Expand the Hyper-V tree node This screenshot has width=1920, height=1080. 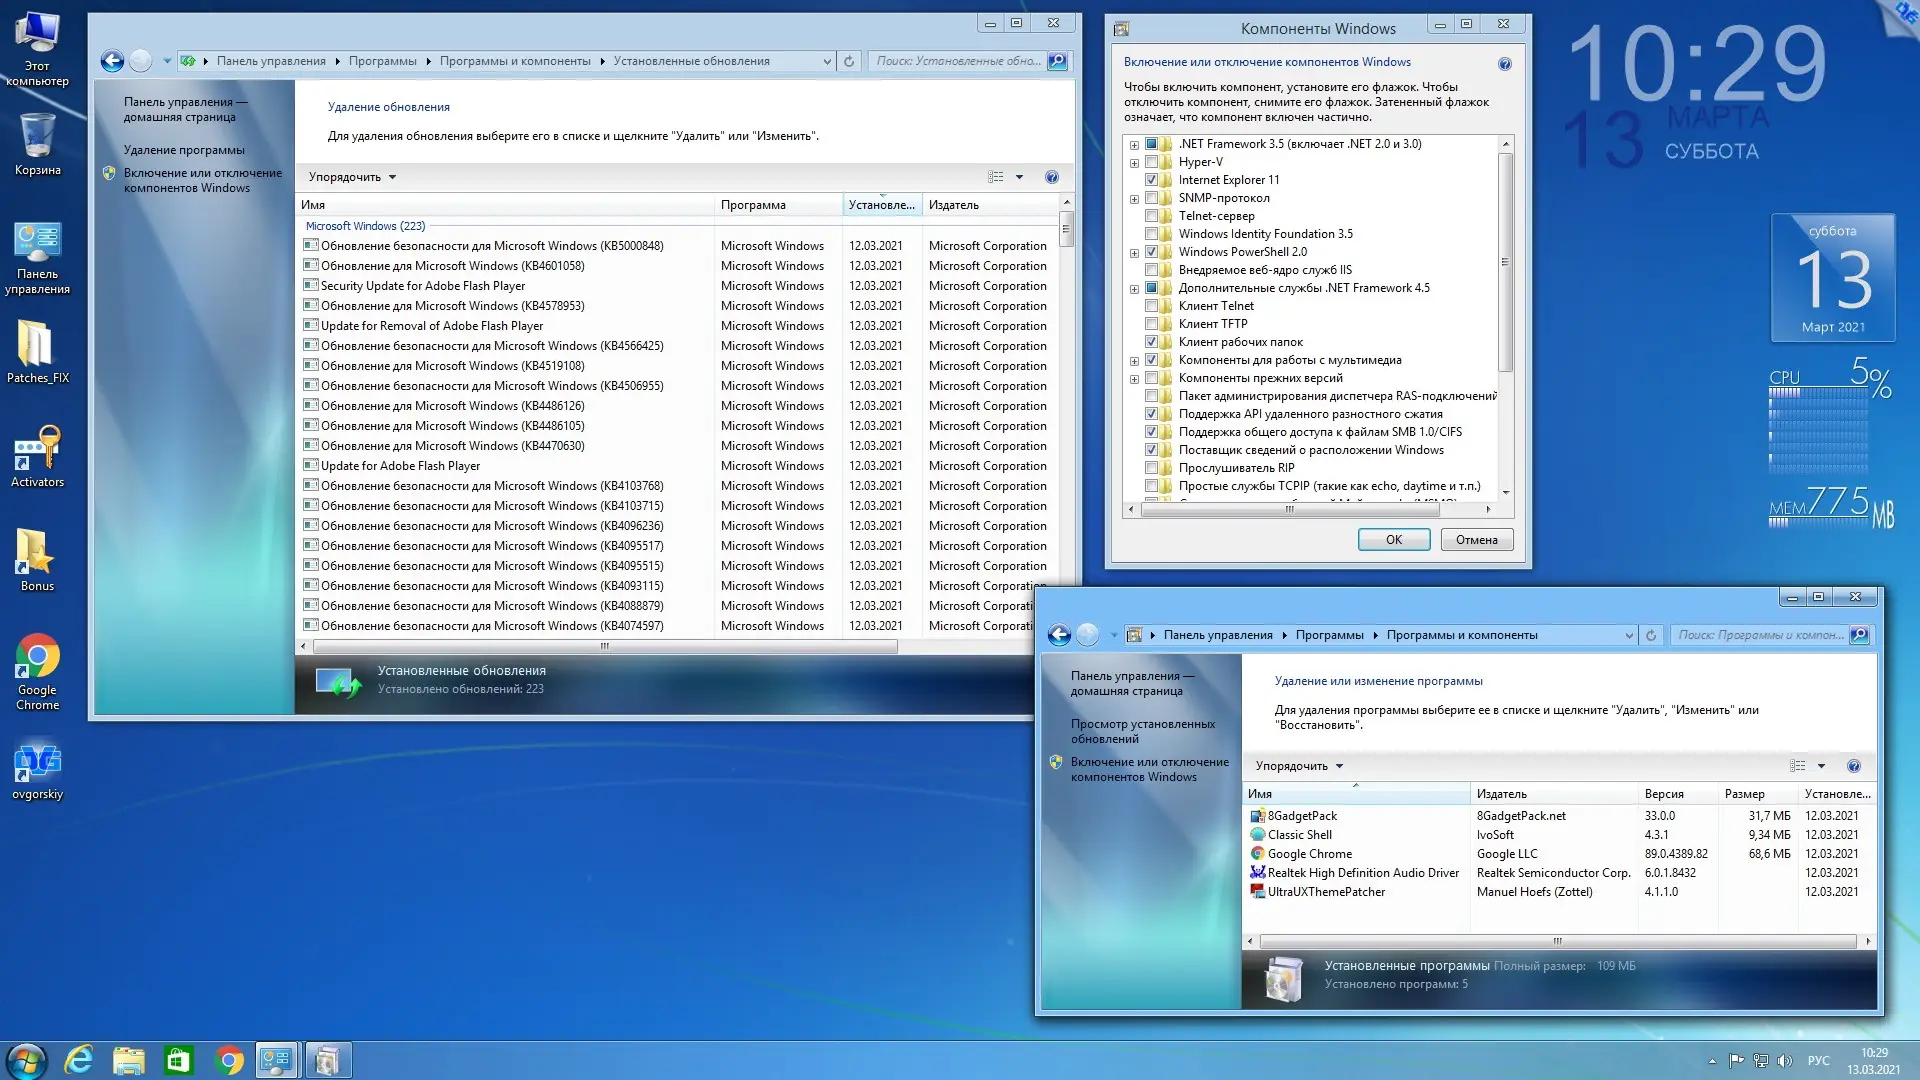(x=1134, y=162)
